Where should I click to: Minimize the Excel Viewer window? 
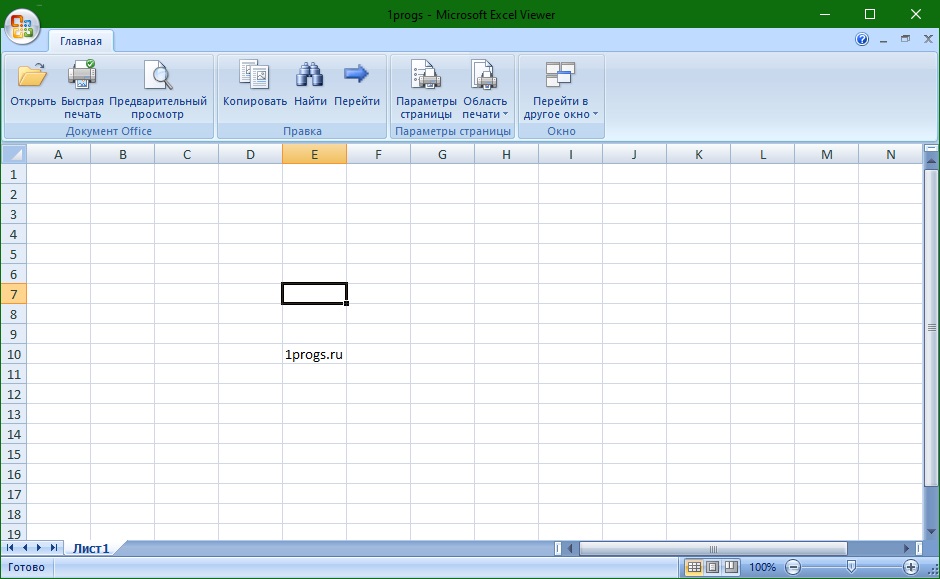point(825,14)
